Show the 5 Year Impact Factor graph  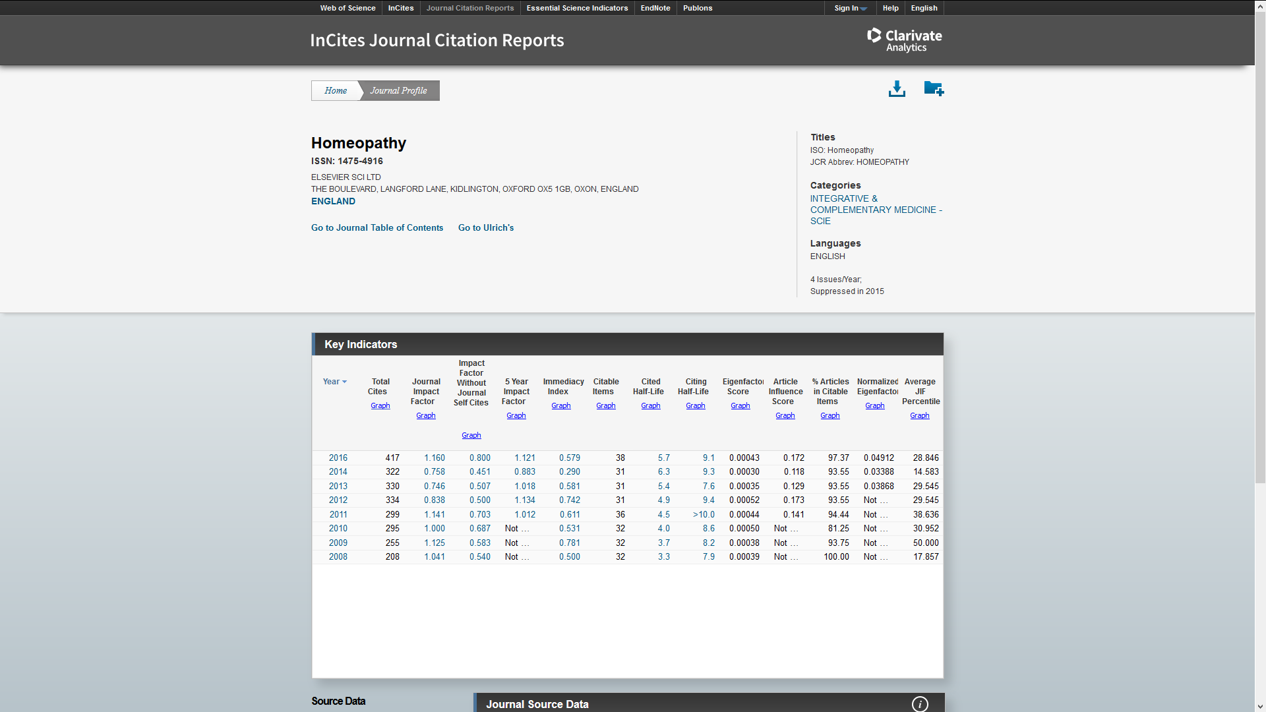[516, 416]
